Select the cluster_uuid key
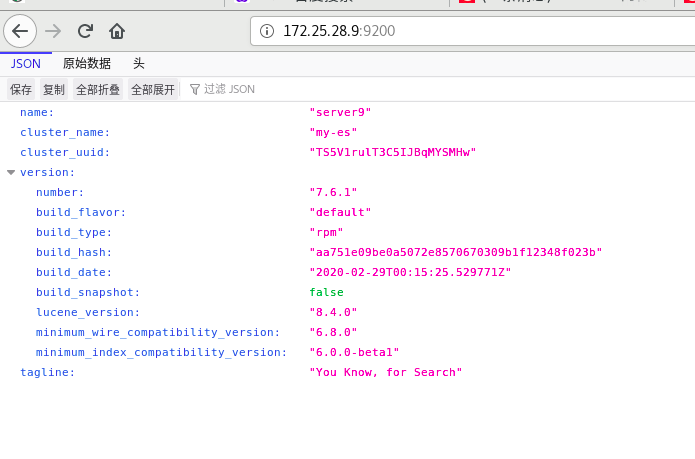The image size is (695, 459). pyautogui.click(x=65, y=152)
